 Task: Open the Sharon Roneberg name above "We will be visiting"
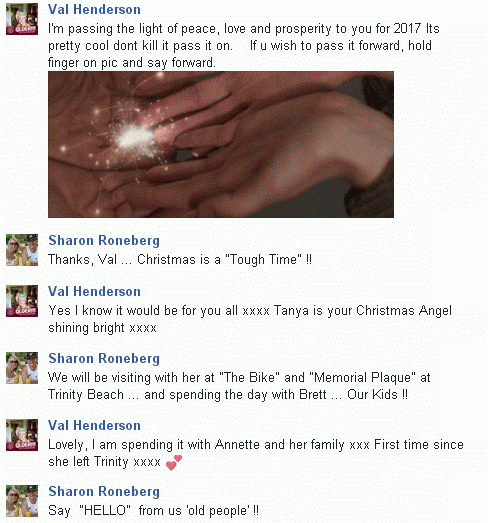[104, 359]
